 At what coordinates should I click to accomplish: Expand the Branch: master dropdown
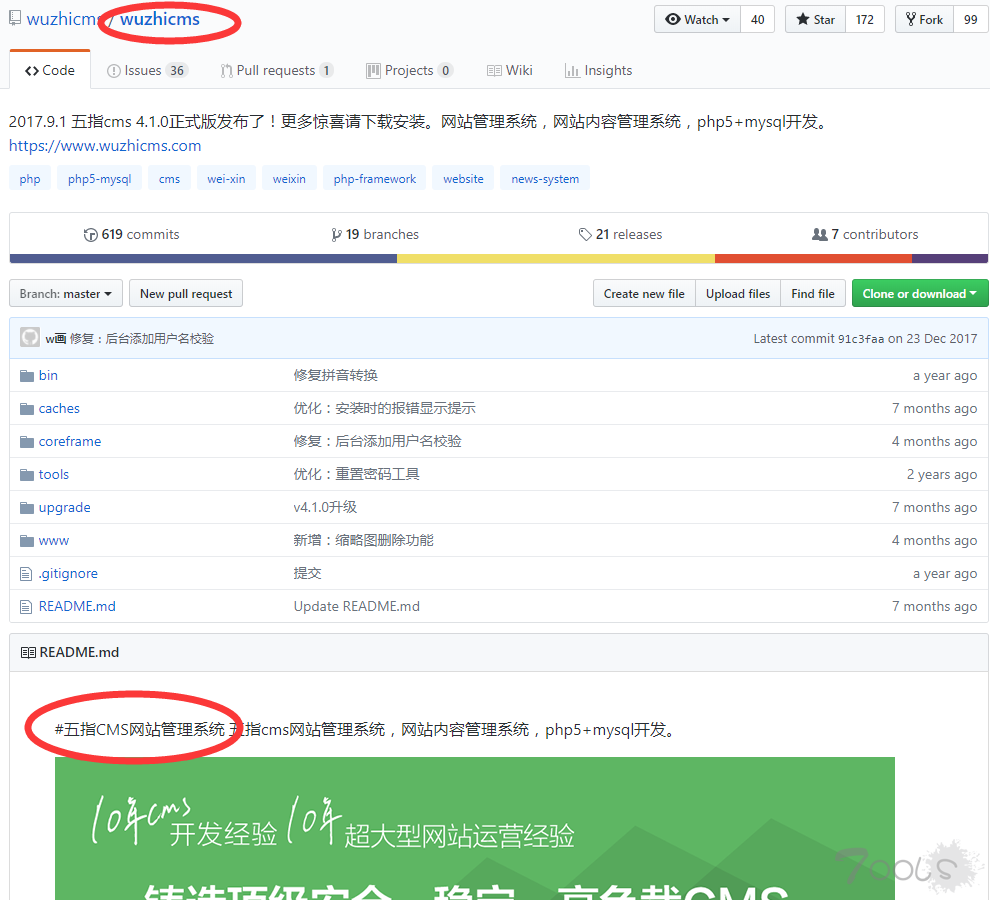point(66,294)
